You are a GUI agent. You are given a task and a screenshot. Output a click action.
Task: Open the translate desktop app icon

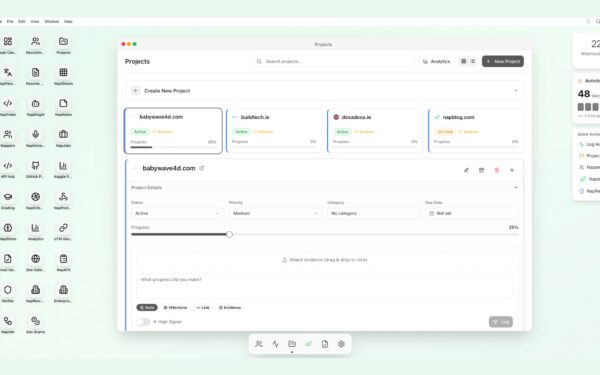tap(8, 72)
